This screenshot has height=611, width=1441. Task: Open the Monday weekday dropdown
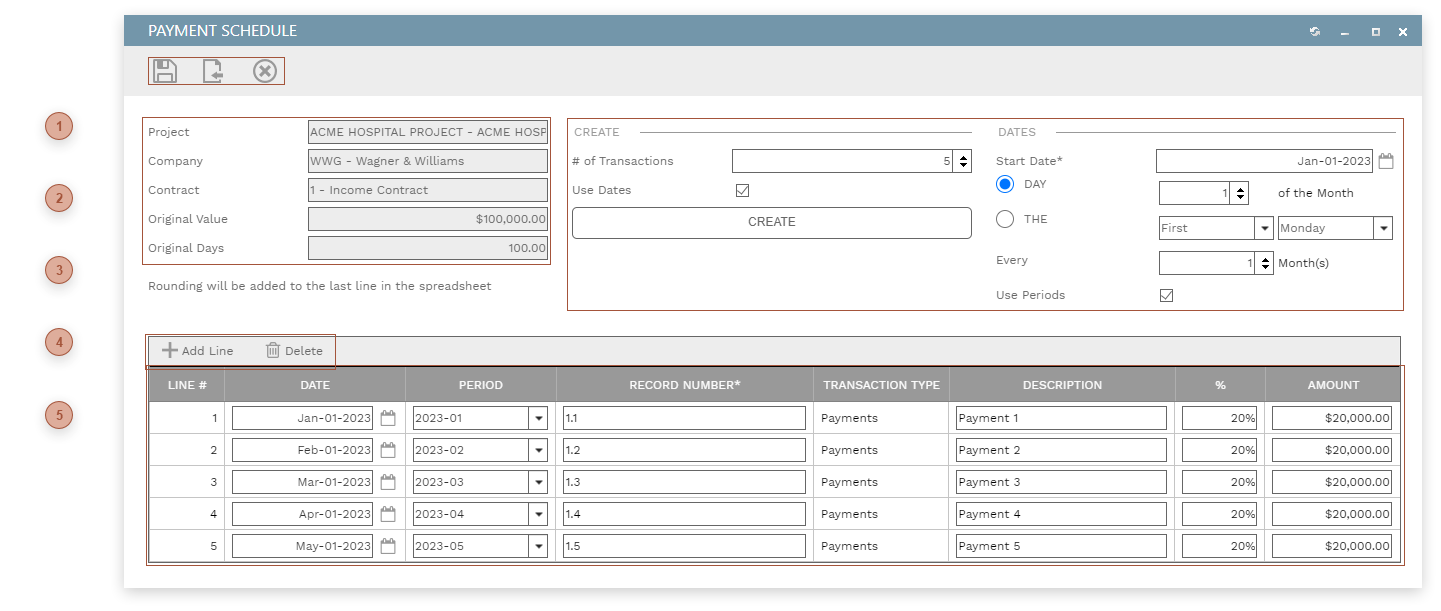point(1384,228)
